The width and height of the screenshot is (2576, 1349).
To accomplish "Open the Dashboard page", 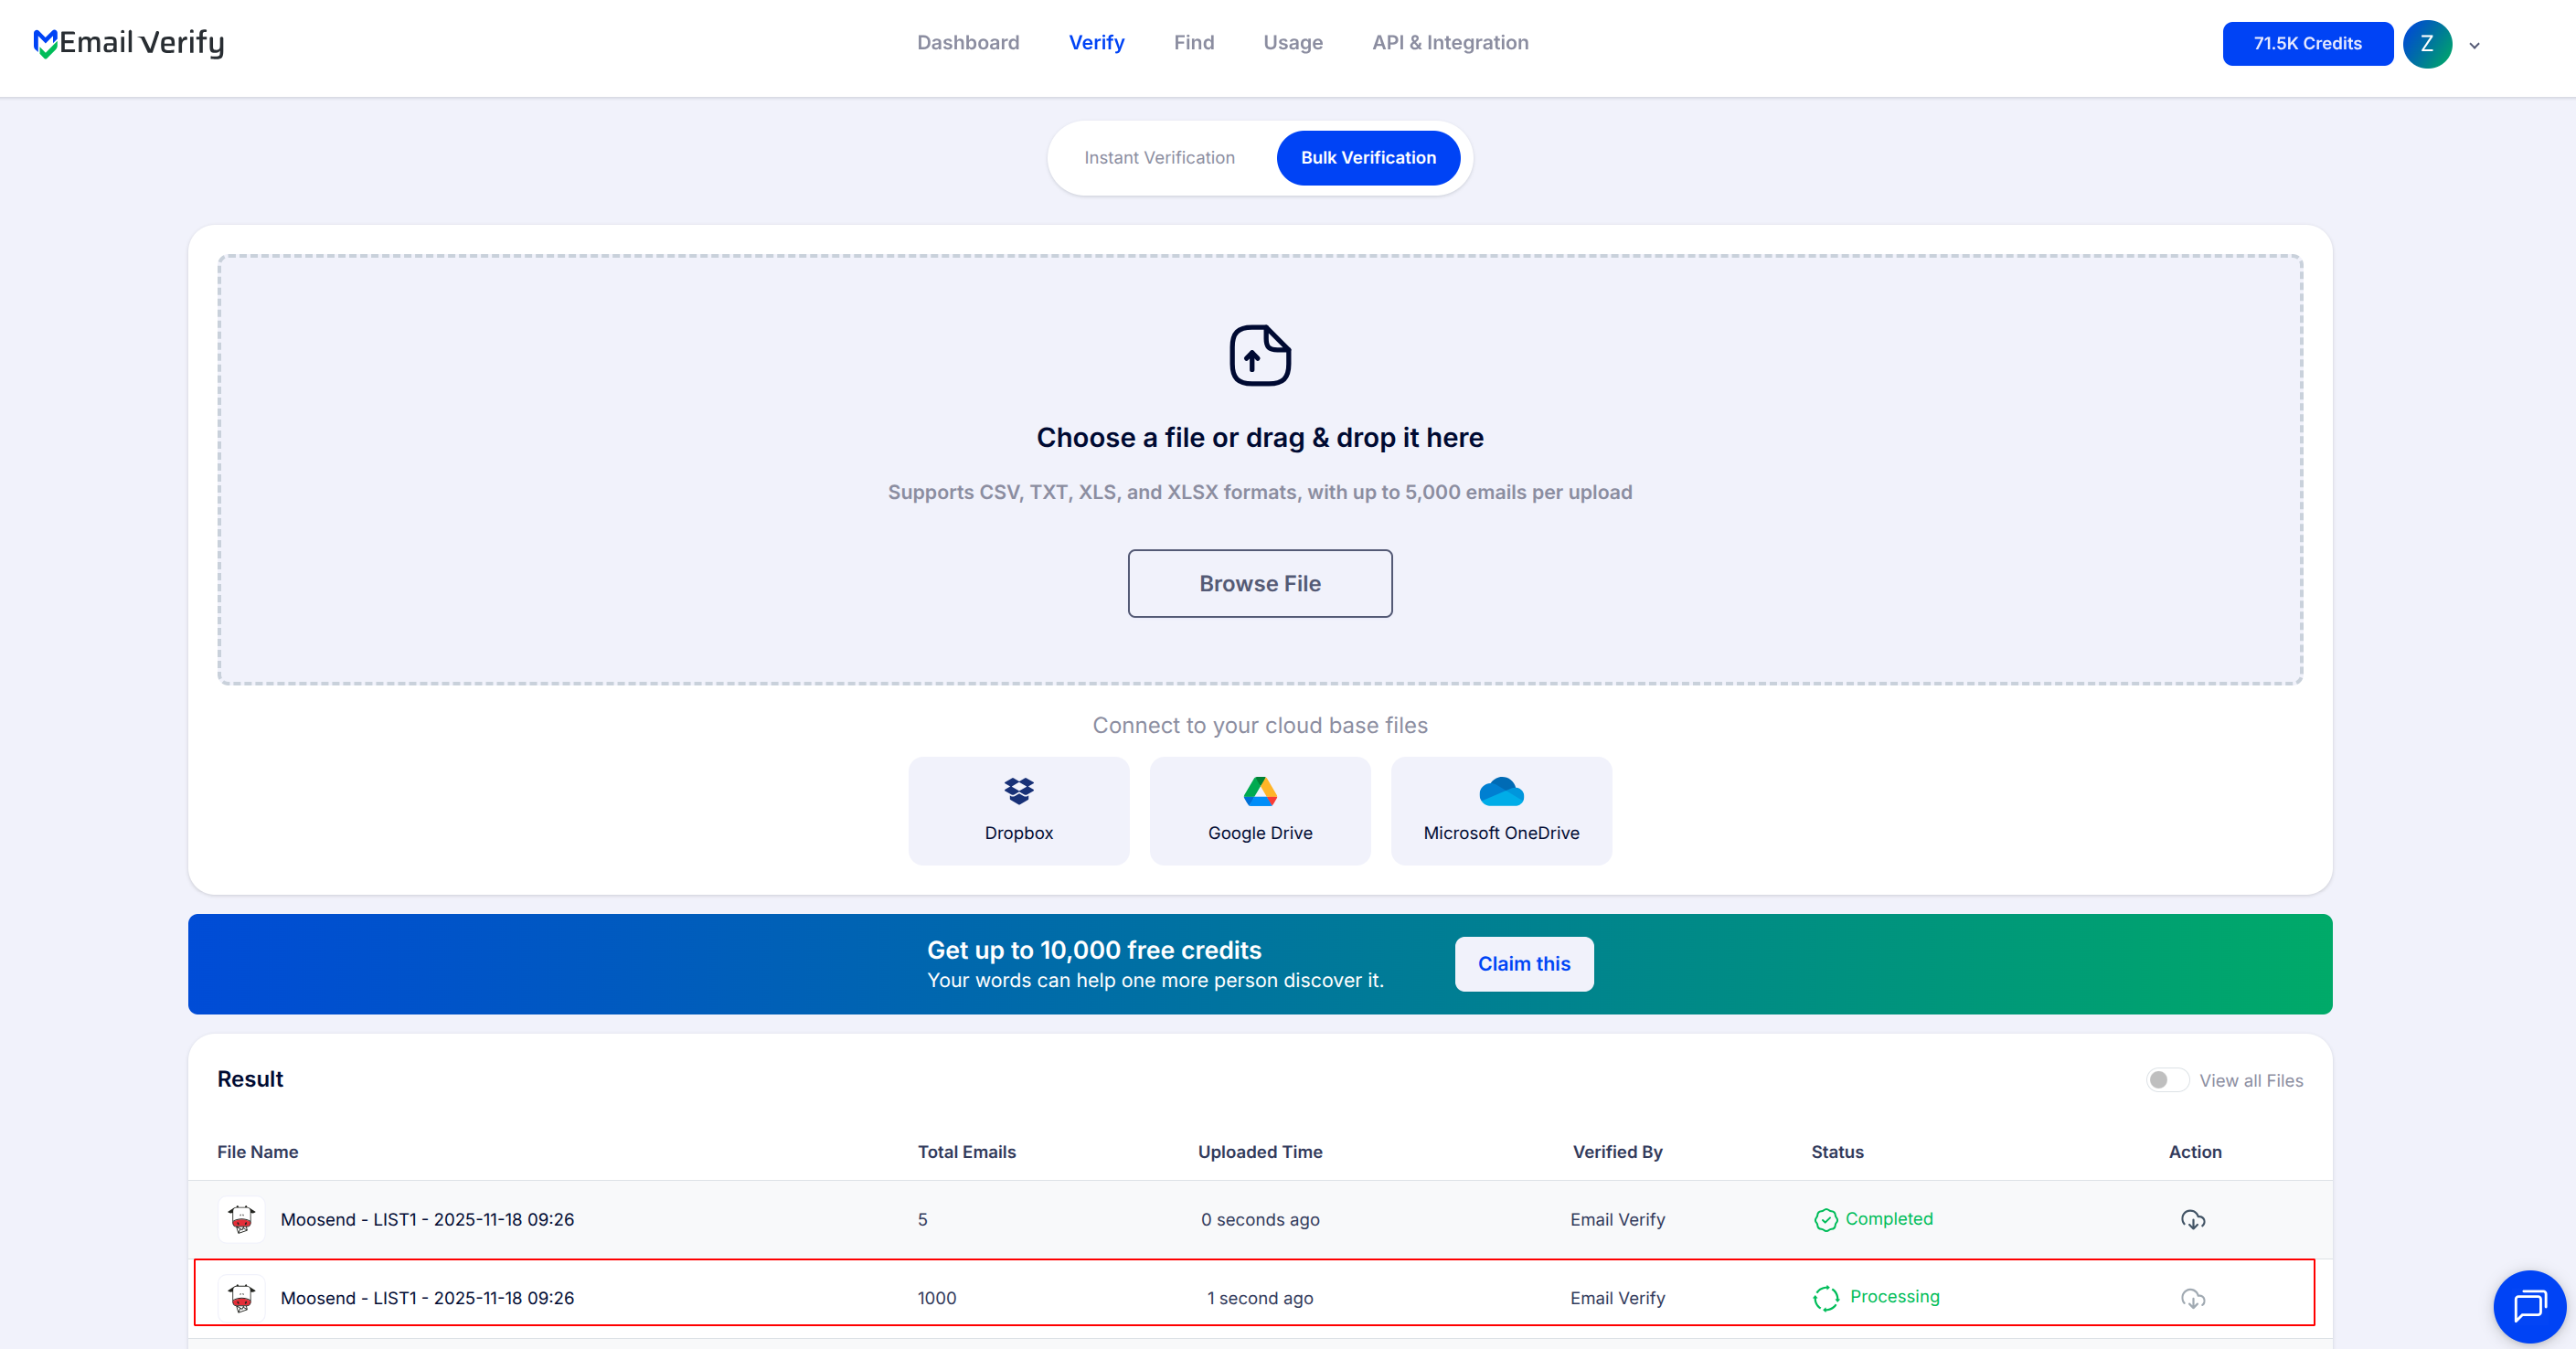I will tap(968, 43).
